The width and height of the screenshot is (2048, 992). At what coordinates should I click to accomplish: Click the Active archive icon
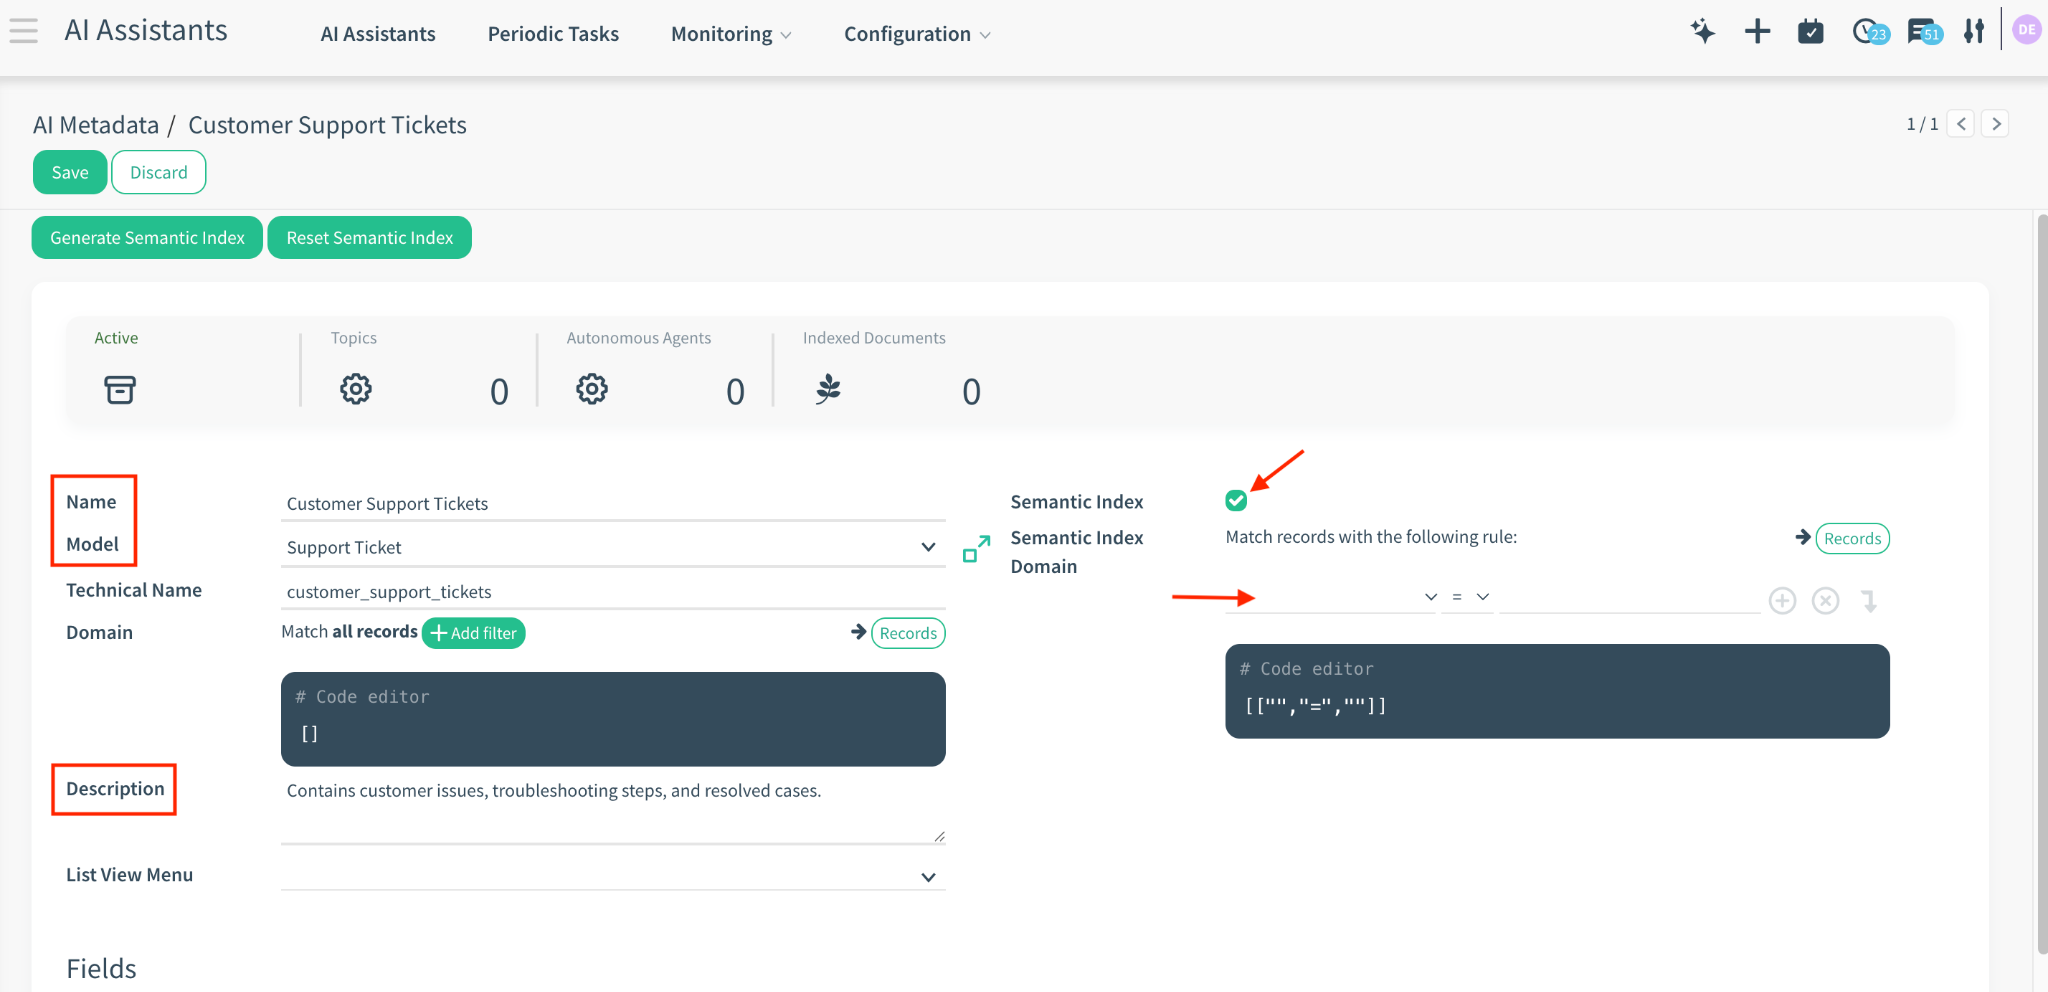coord(120,389)
